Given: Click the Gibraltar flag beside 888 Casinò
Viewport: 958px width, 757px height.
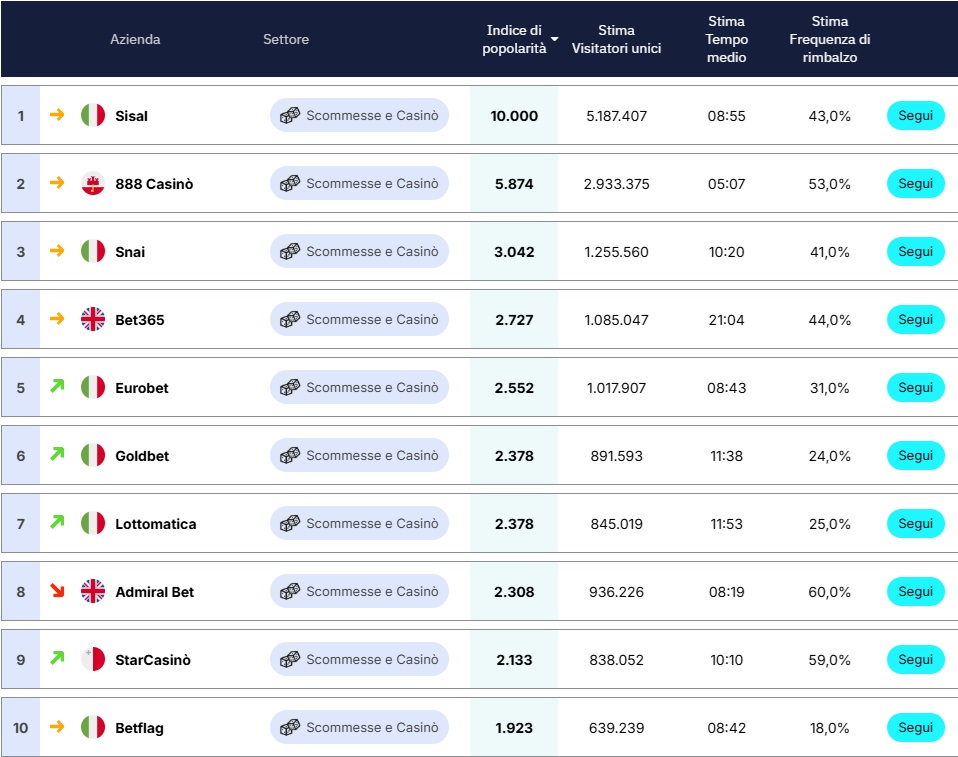Looking at the screenshot, I should click(93, 184).
